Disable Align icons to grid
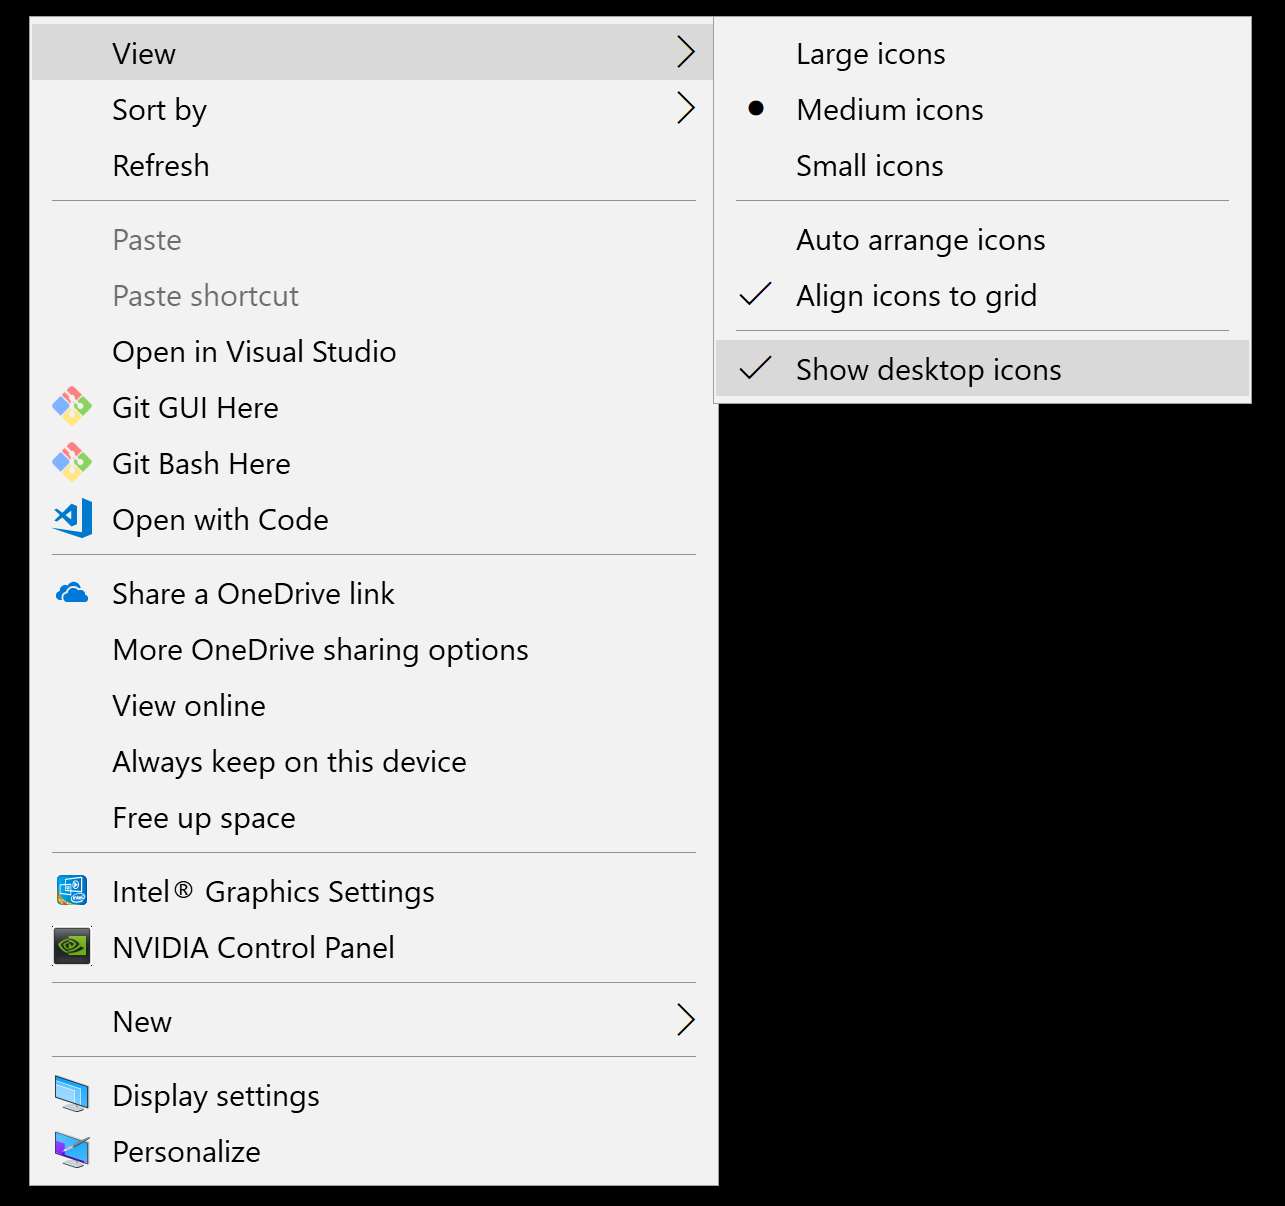This screenshot has width=1285, height=1206. click(916, 296)
